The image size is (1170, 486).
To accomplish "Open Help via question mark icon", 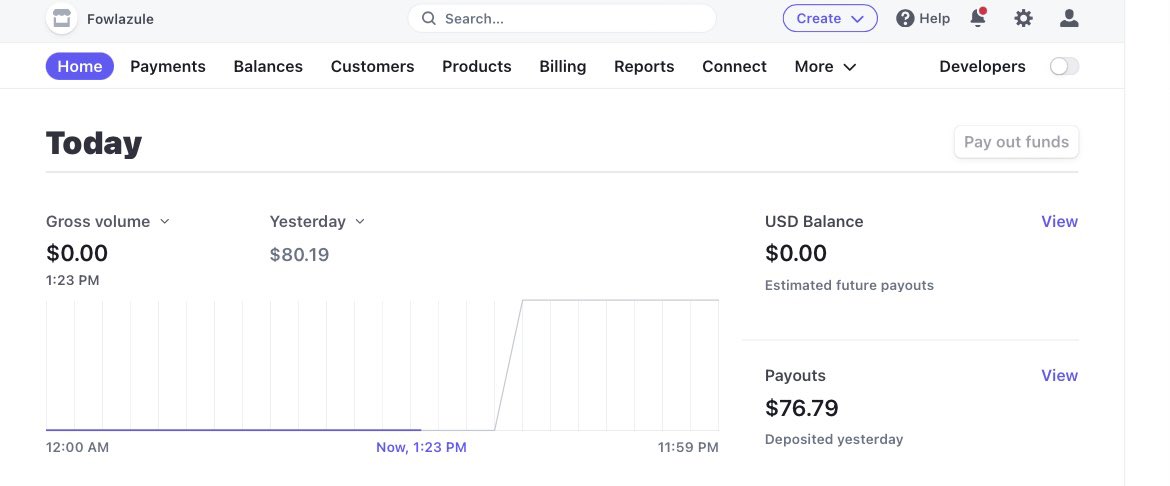I will click(x=905, y=19).
